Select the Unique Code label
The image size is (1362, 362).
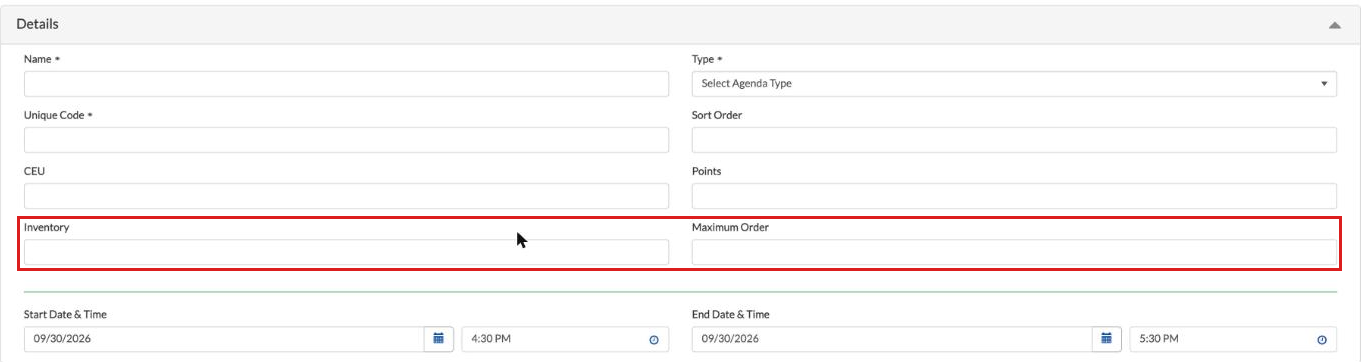coord(55,115)
